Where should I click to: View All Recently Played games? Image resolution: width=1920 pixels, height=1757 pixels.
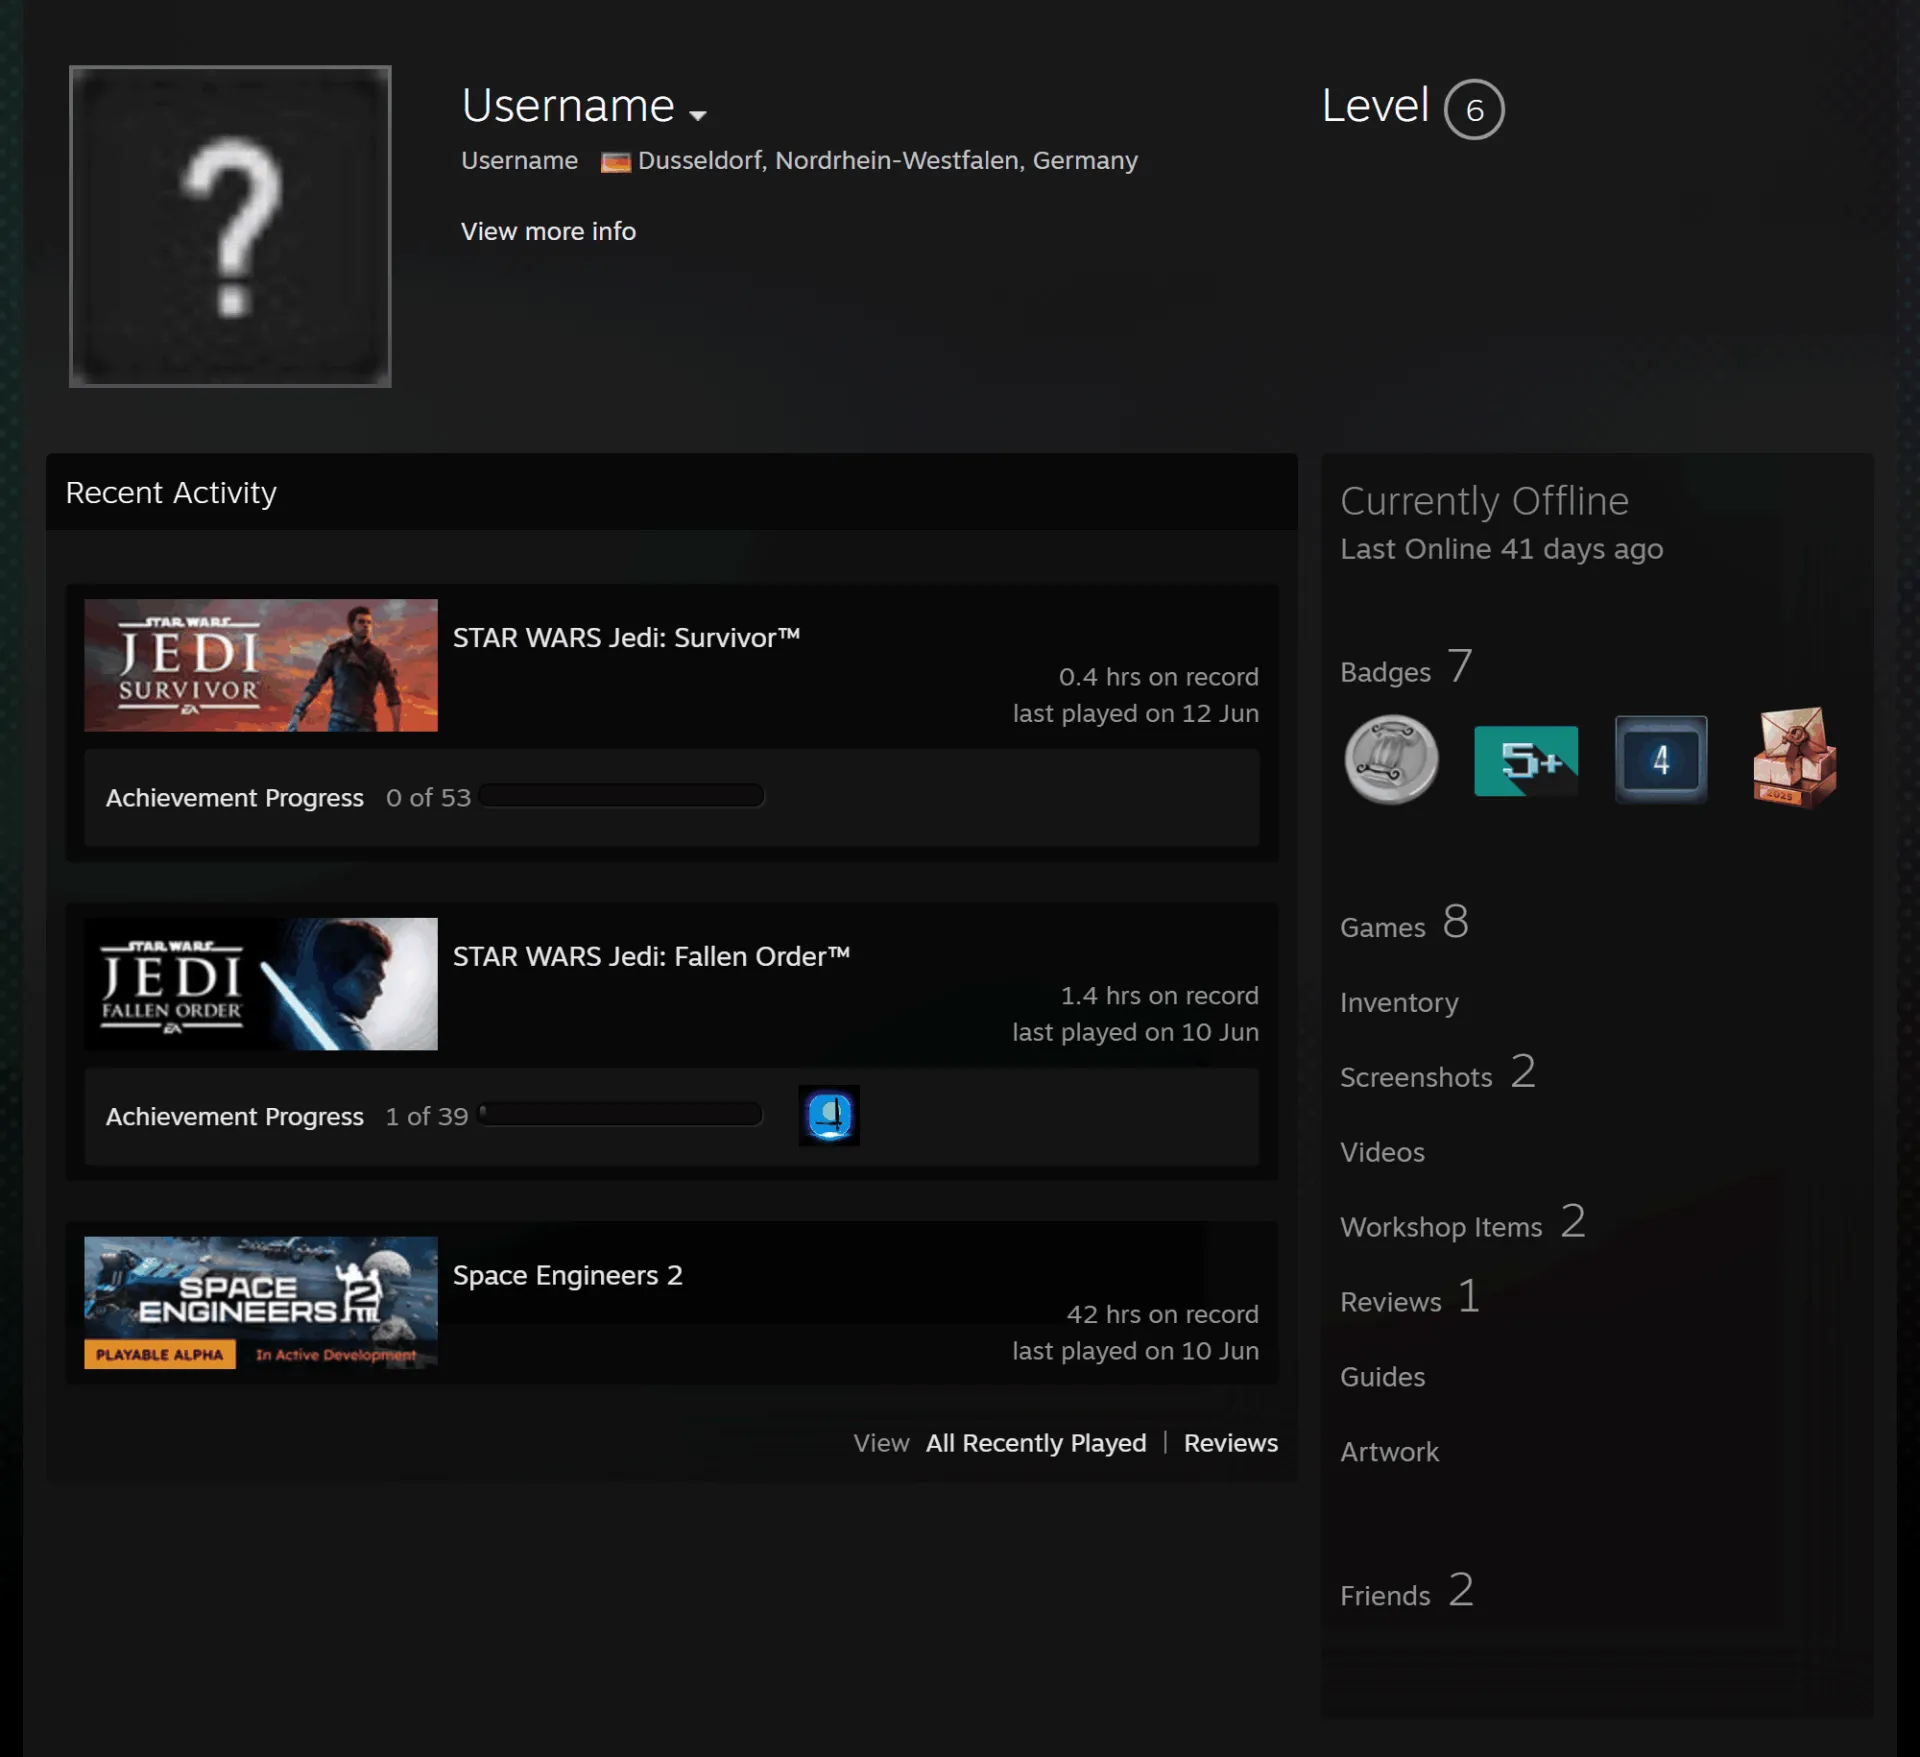click(x=1036, y=1443)
